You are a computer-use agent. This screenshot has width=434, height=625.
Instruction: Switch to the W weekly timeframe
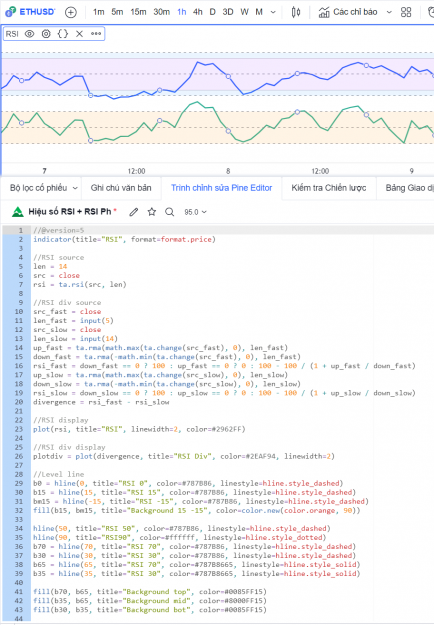click(x=244, y=12)
